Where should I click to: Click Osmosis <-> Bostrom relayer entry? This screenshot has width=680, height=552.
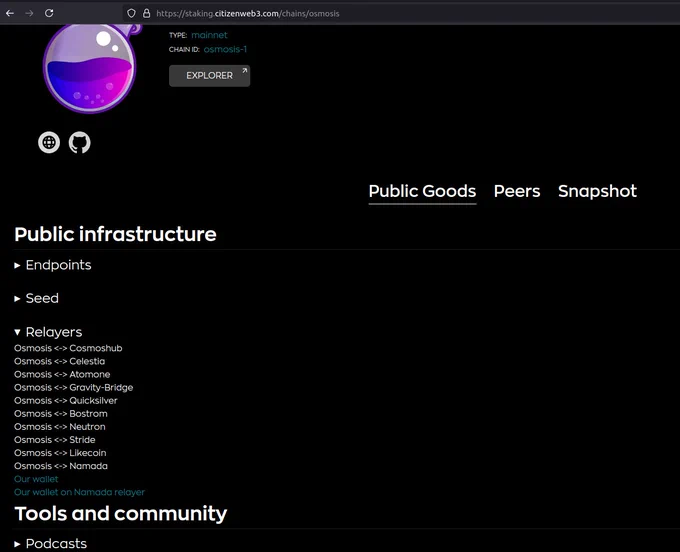click(61, 414)
